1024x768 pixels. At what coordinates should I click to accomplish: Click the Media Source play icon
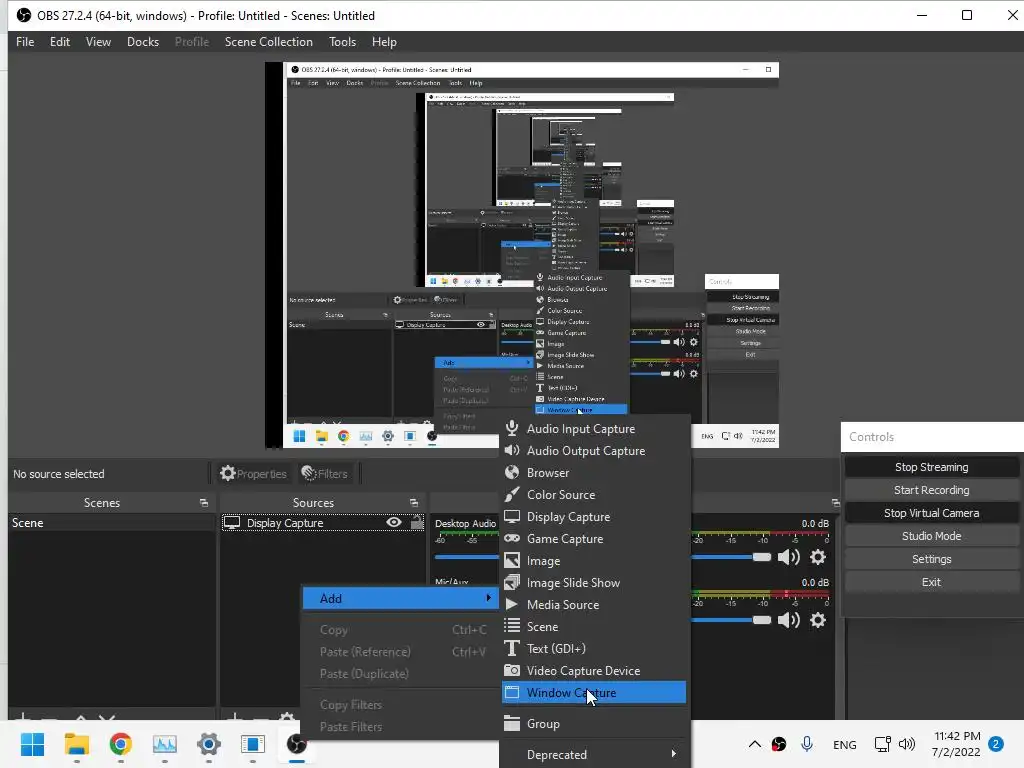click(x=512, y=604)
